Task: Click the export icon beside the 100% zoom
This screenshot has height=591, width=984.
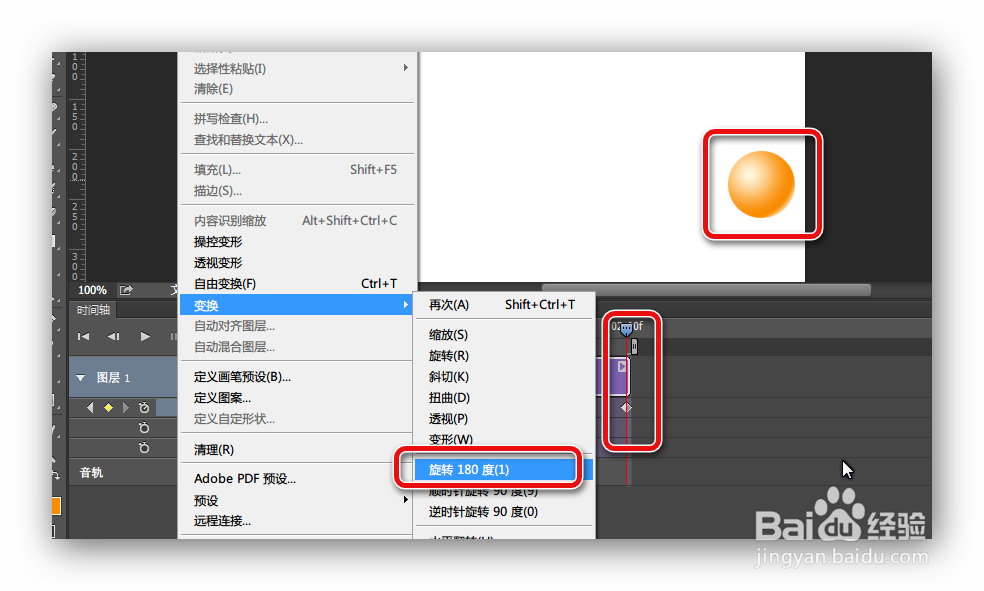Action: [126, 290]
